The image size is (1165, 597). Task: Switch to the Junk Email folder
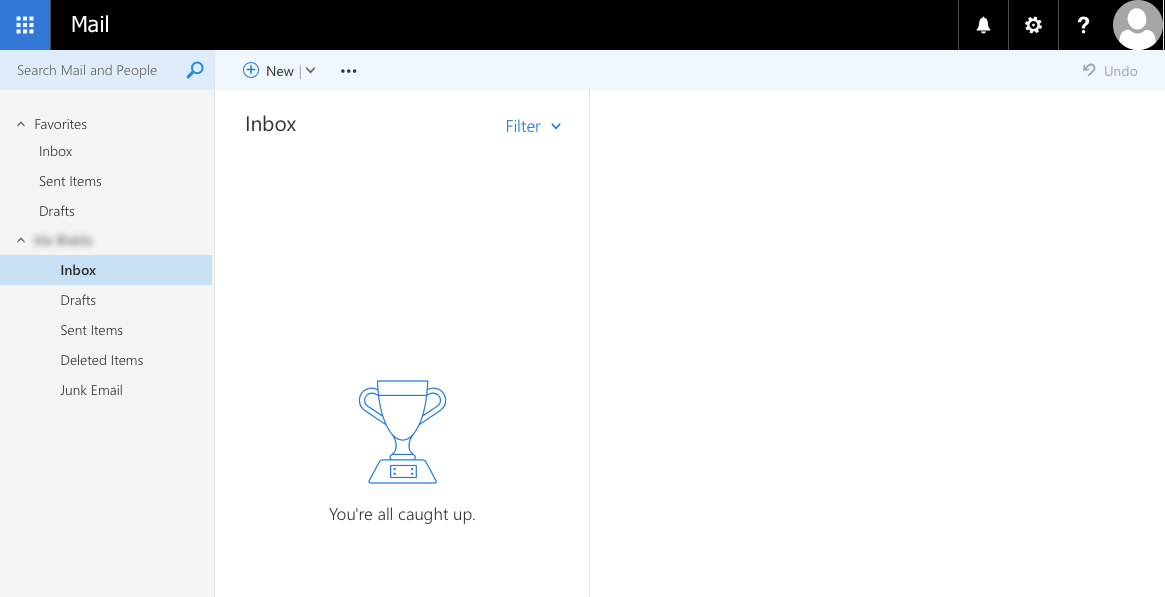click(91, 390)
